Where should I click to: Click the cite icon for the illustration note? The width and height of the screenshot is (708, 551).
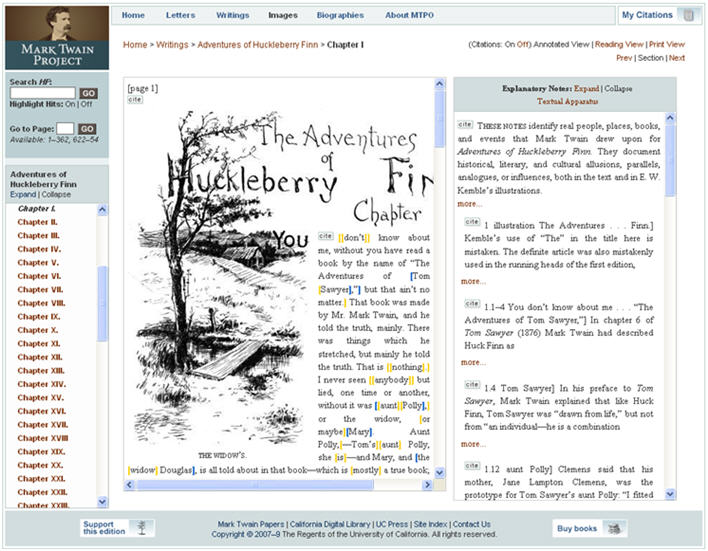tap(472, 222)
